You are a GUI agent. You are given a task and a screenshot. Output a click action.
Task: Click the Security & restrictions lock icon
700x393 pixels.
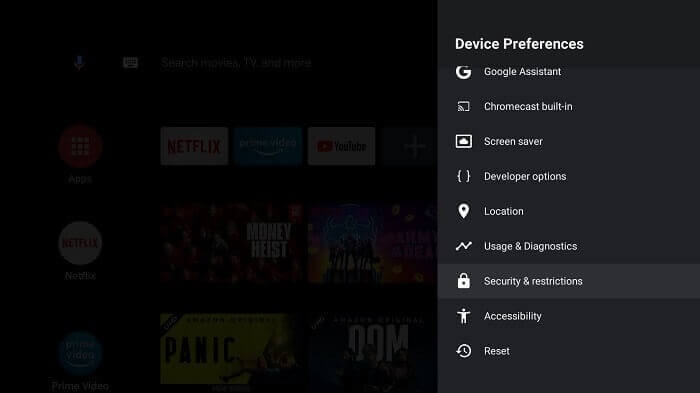pyautogui.click(x=463, y=281)
